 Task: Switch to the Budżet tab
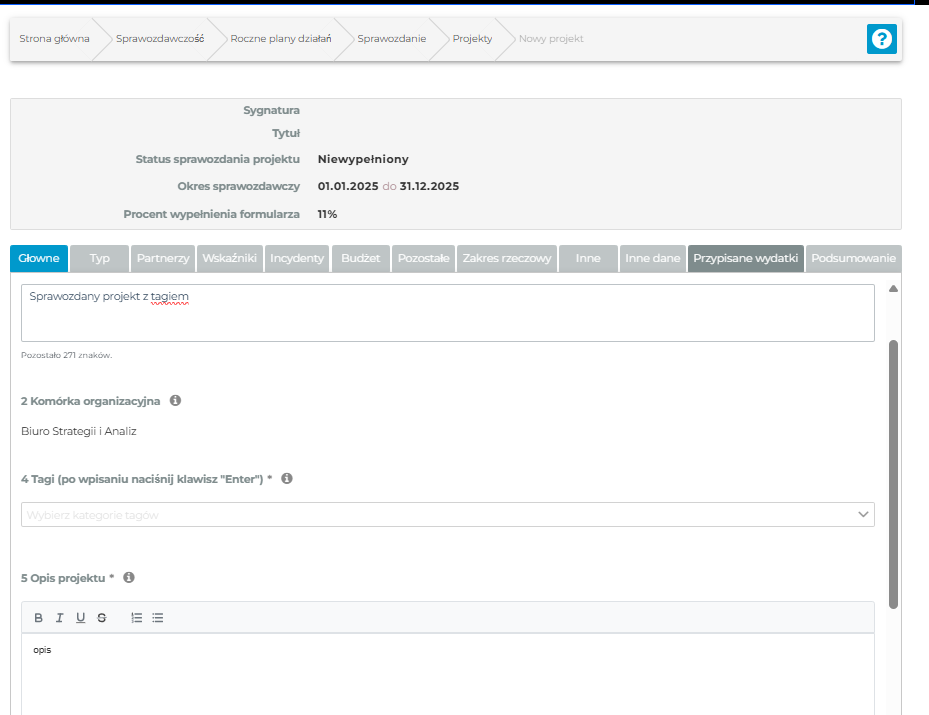tap(360, 258)
